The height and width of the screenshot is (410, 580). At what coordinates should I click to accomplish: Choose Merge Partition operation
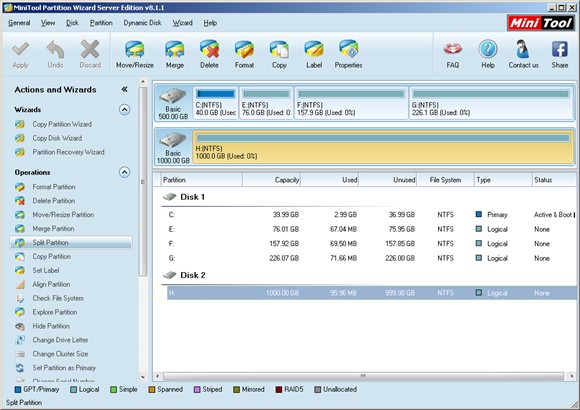tap(53, 229)
